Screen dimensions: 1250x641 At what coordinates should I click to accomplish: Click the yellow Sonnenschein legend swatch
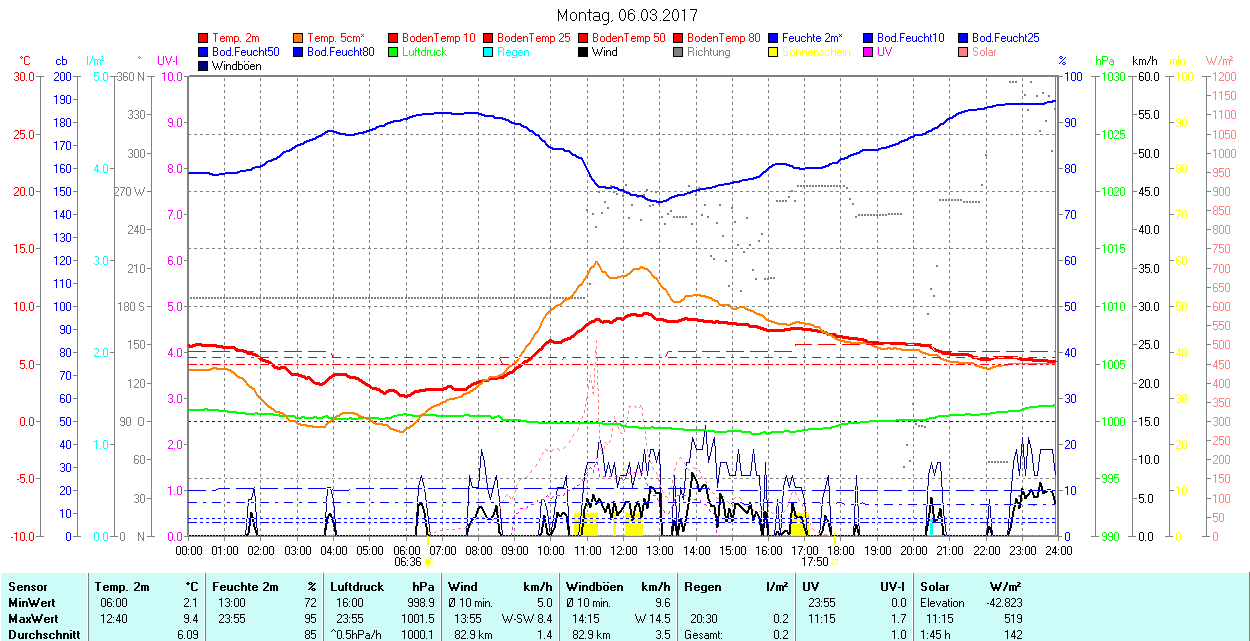tap(773, 52)
